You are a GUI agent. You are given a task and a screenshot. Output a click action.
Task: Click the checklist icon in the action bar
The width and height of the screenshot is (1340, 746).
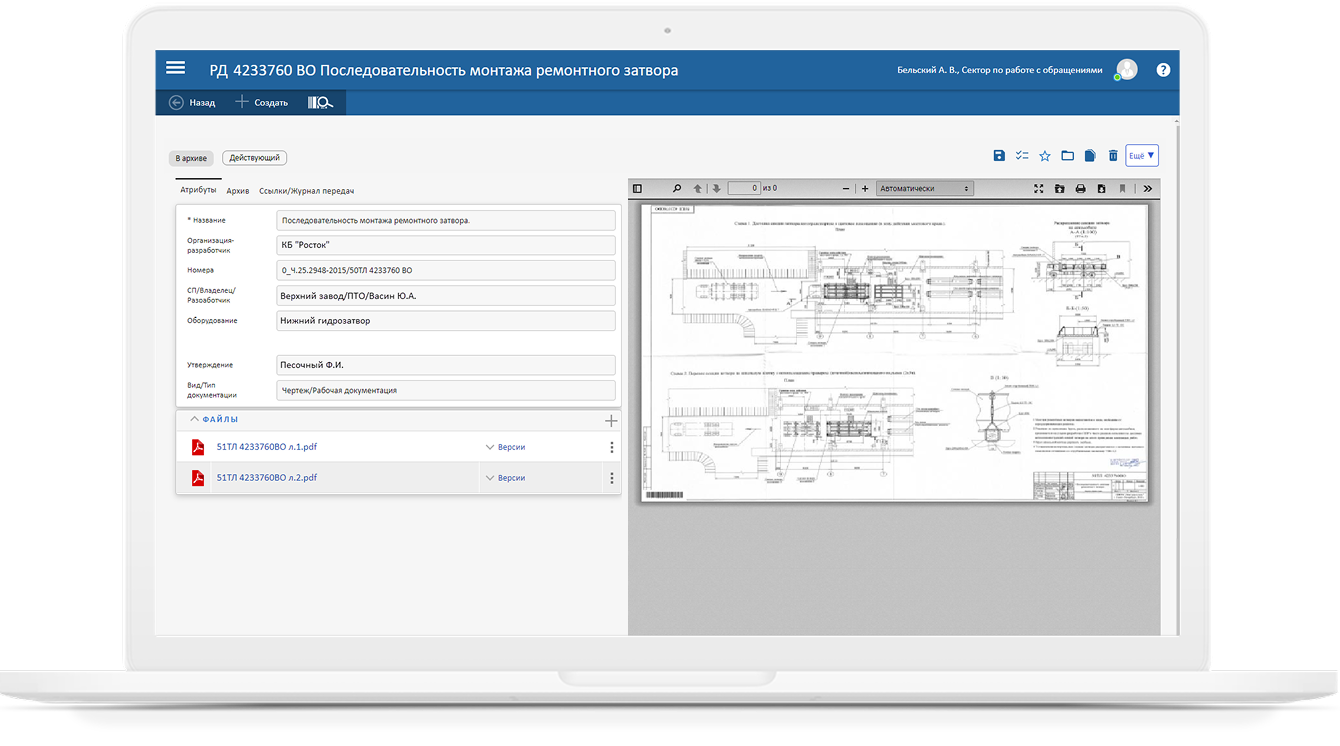tap(1021, 156)
